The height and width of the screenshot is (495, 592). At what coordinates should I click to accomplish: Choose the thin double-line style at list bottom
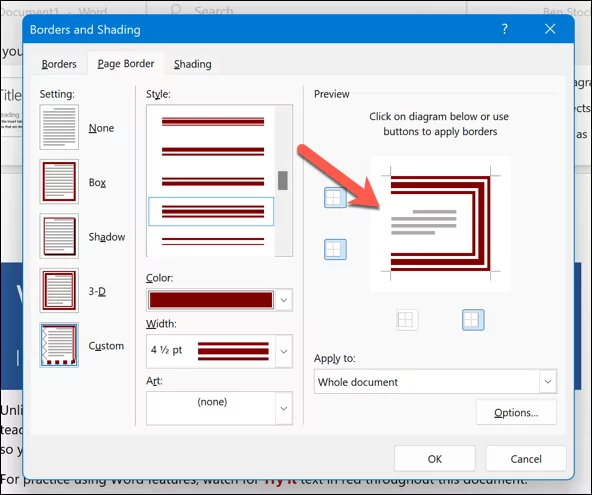click(x=213, y=242)
